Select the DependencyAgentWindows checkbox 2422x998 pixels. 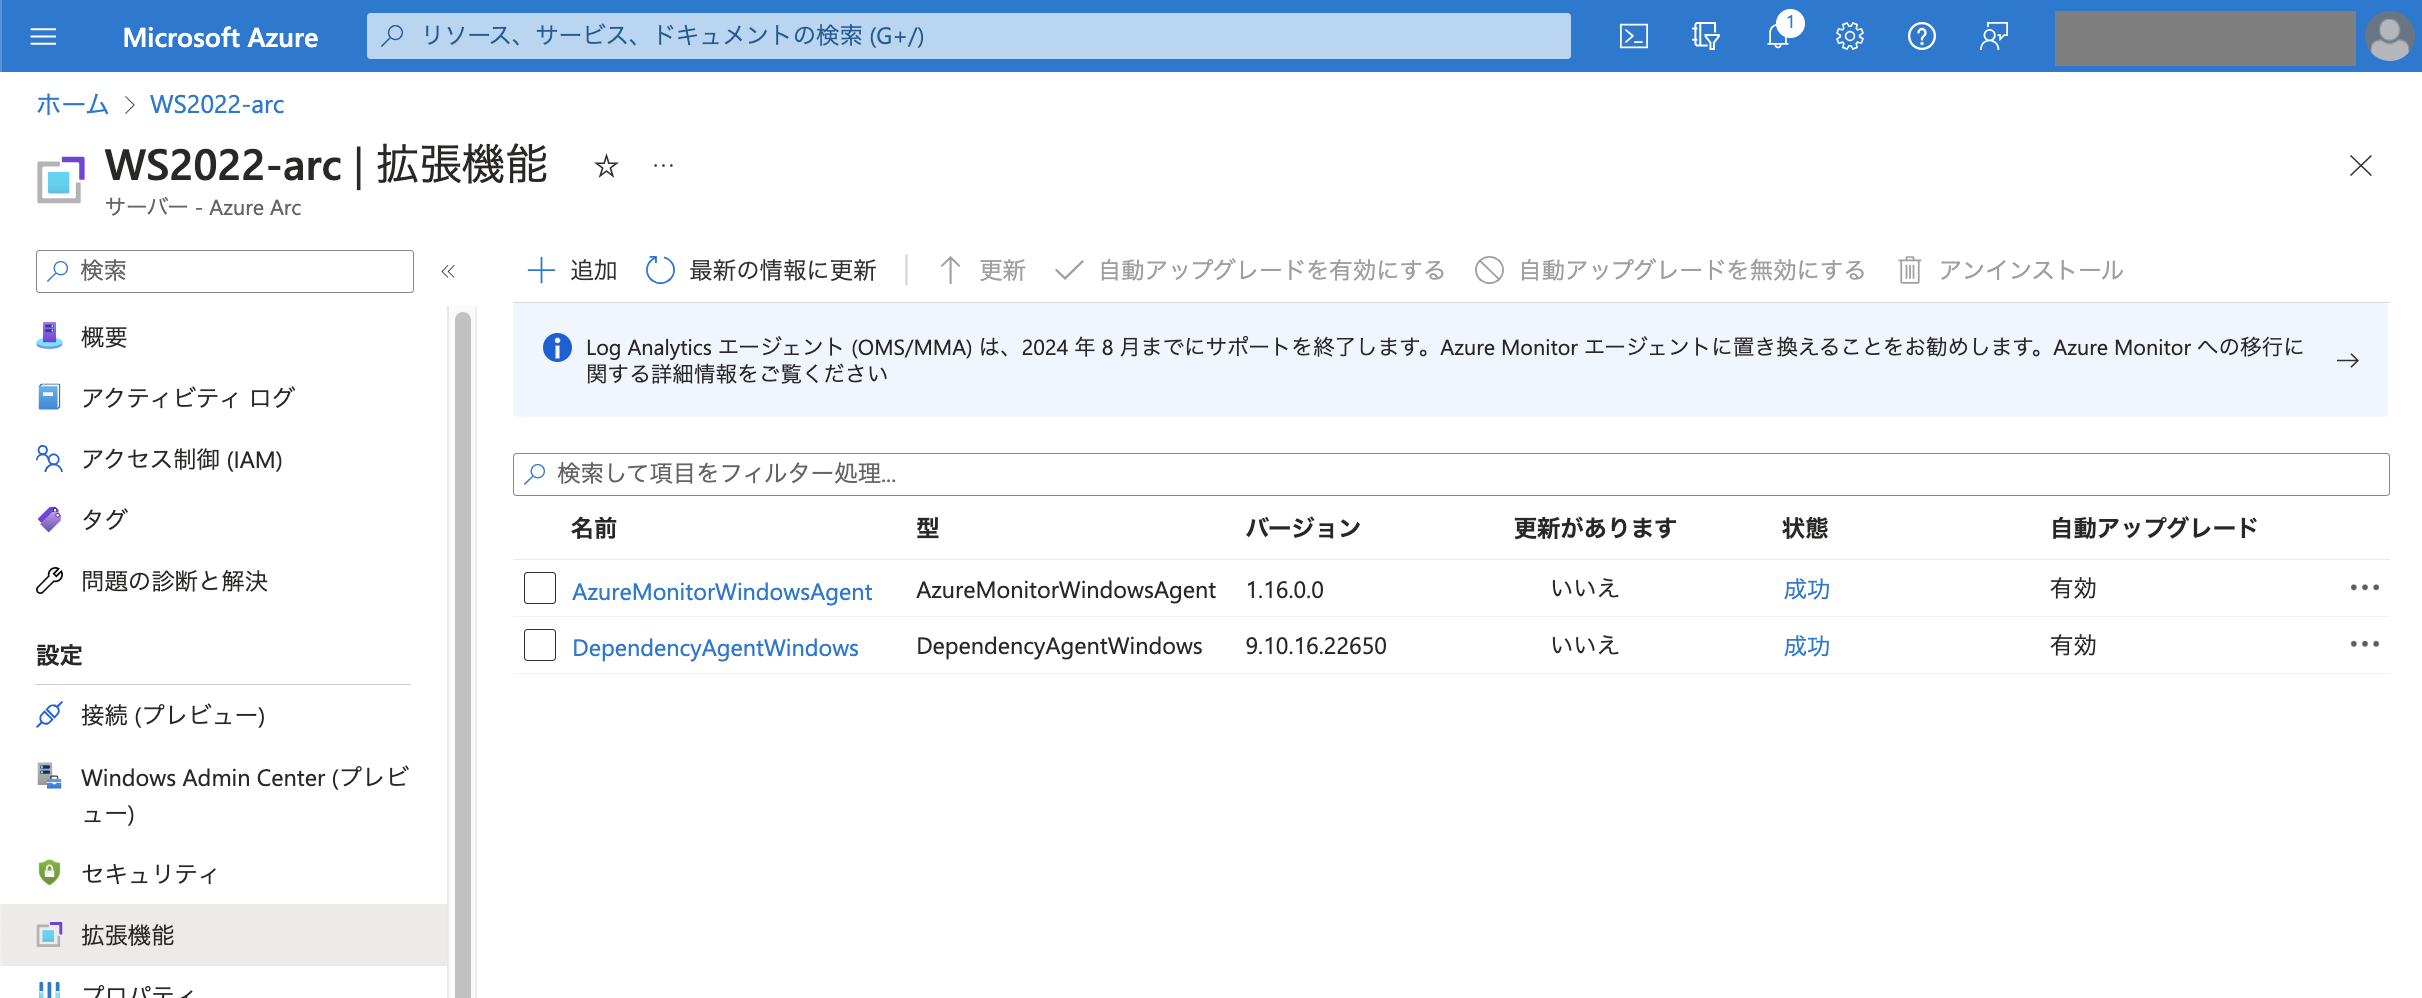[x=540, y=645]
